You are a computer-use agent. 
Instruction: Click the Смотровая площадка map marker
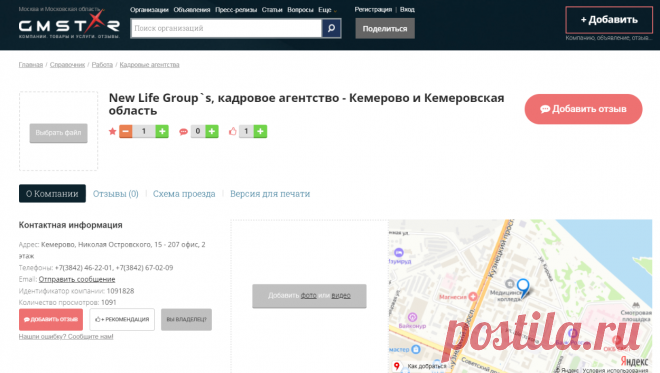coord(636,305)
